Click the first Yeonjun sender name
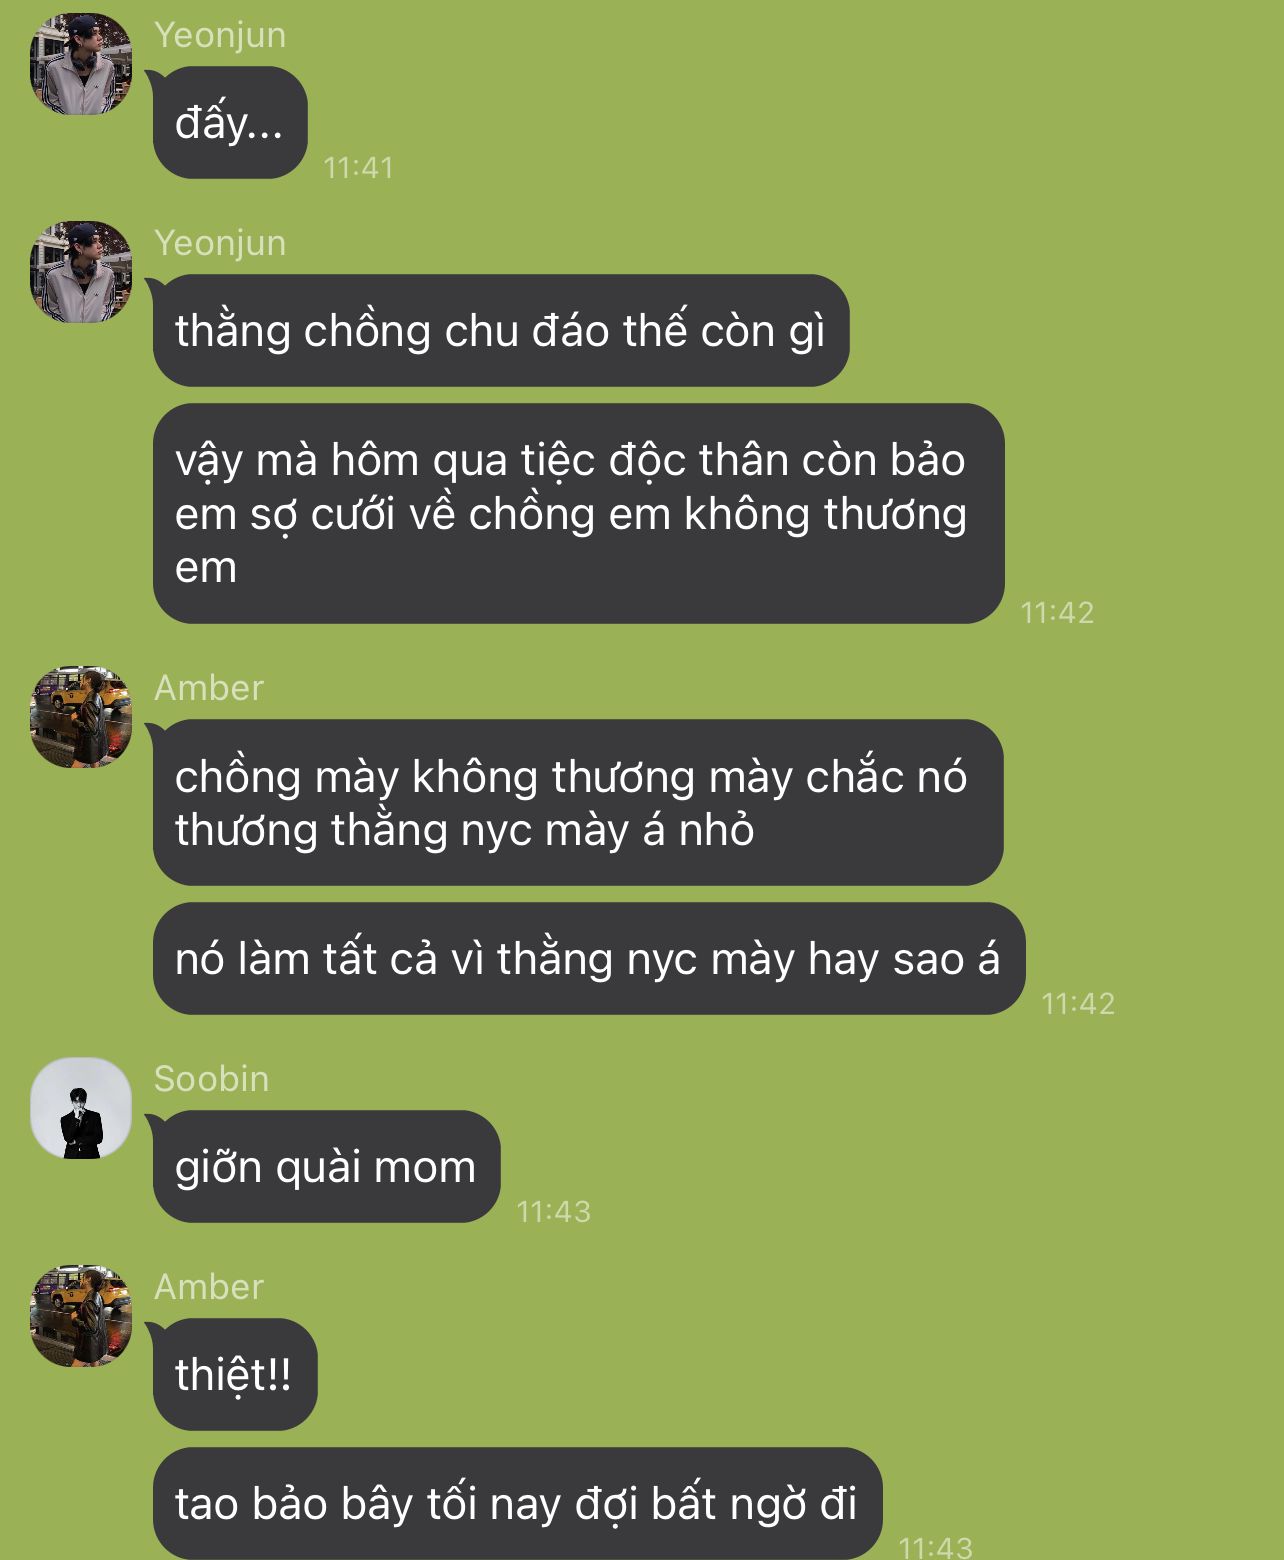The height and width of the screenshot is (1560, 1284). [x=220, y=35]
